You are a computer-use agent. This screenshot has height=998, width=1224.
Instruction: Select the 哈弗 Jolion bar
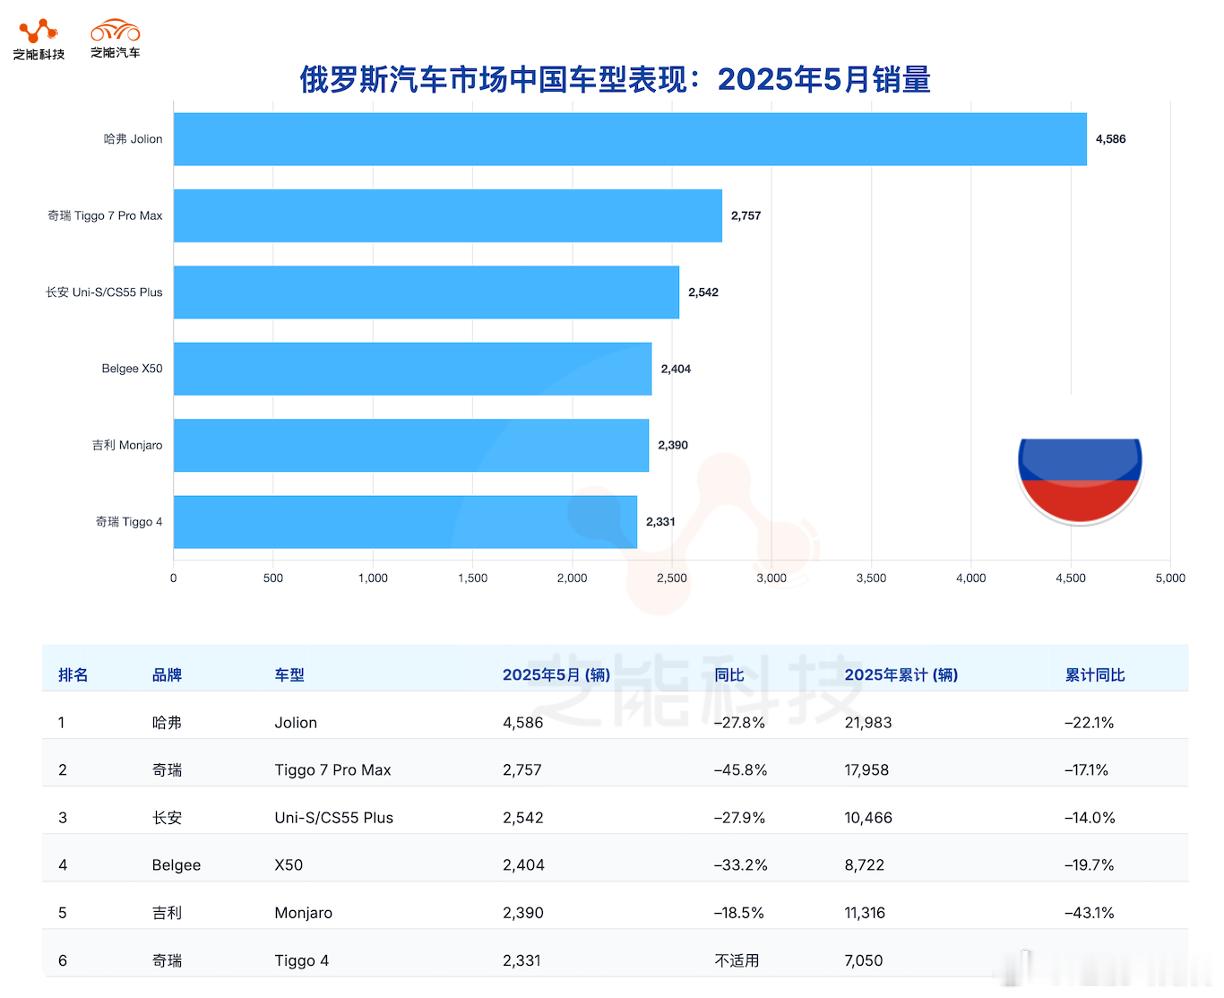tap(630, 139)
